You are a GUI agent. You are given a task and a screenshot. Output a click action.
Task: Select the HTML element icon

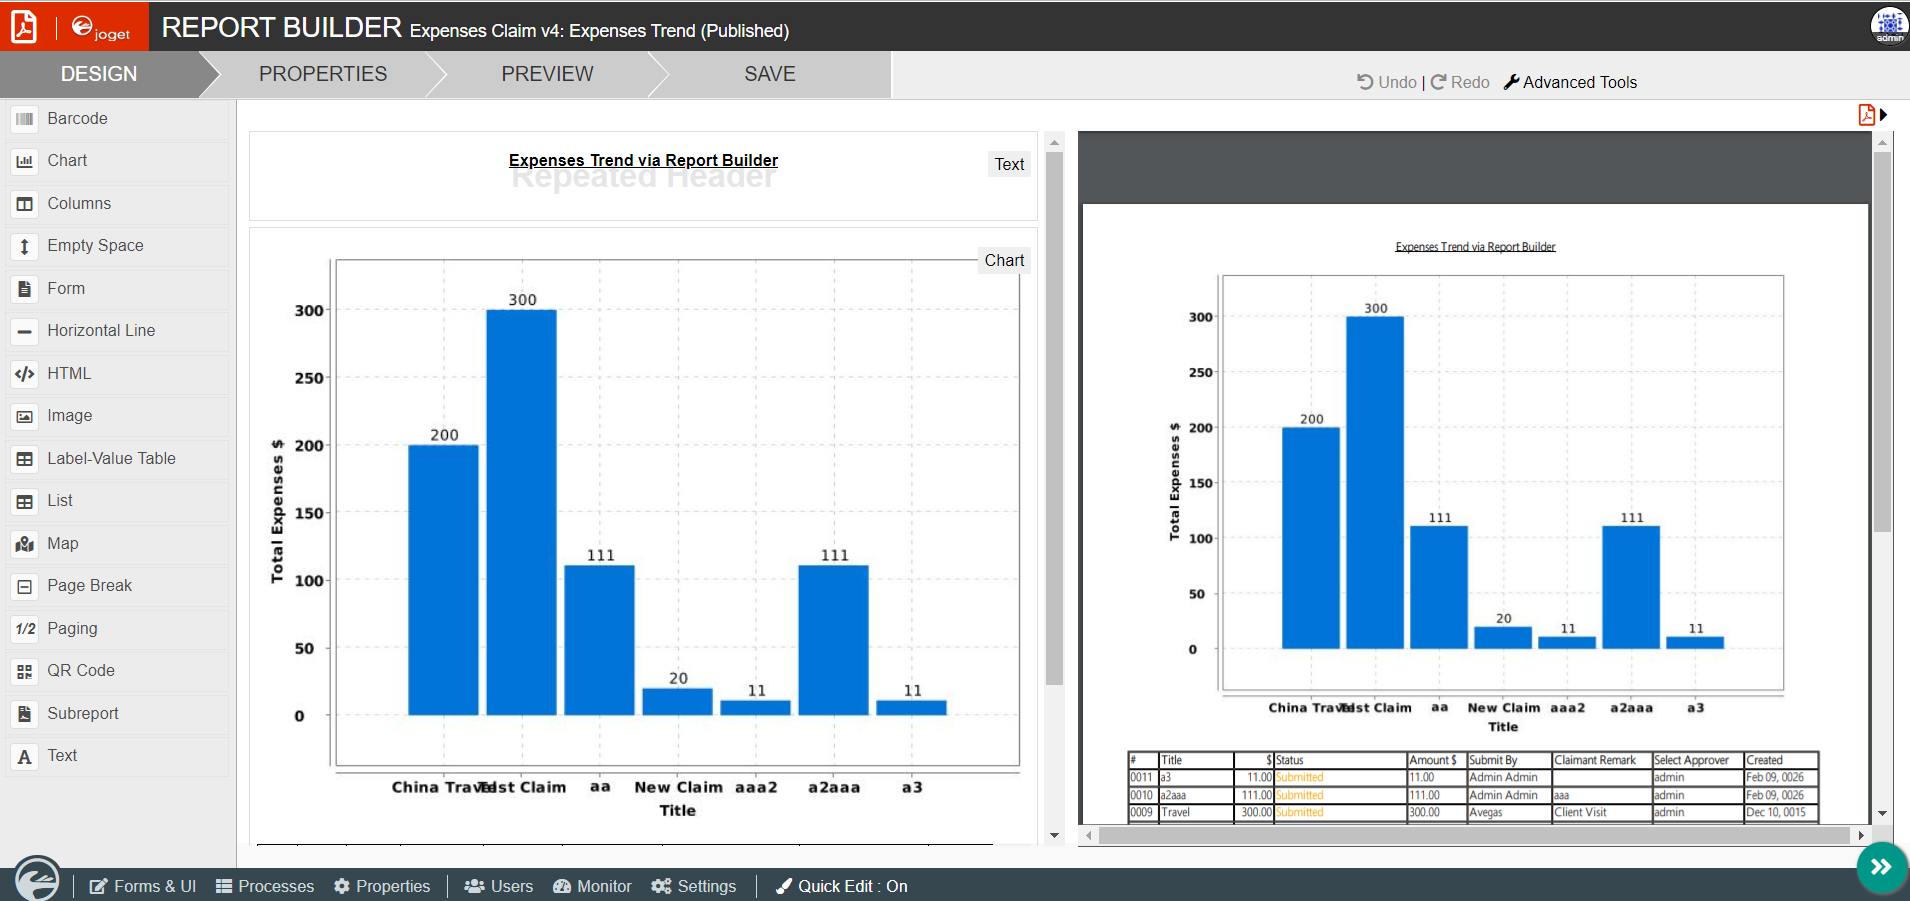click(25, 374)
